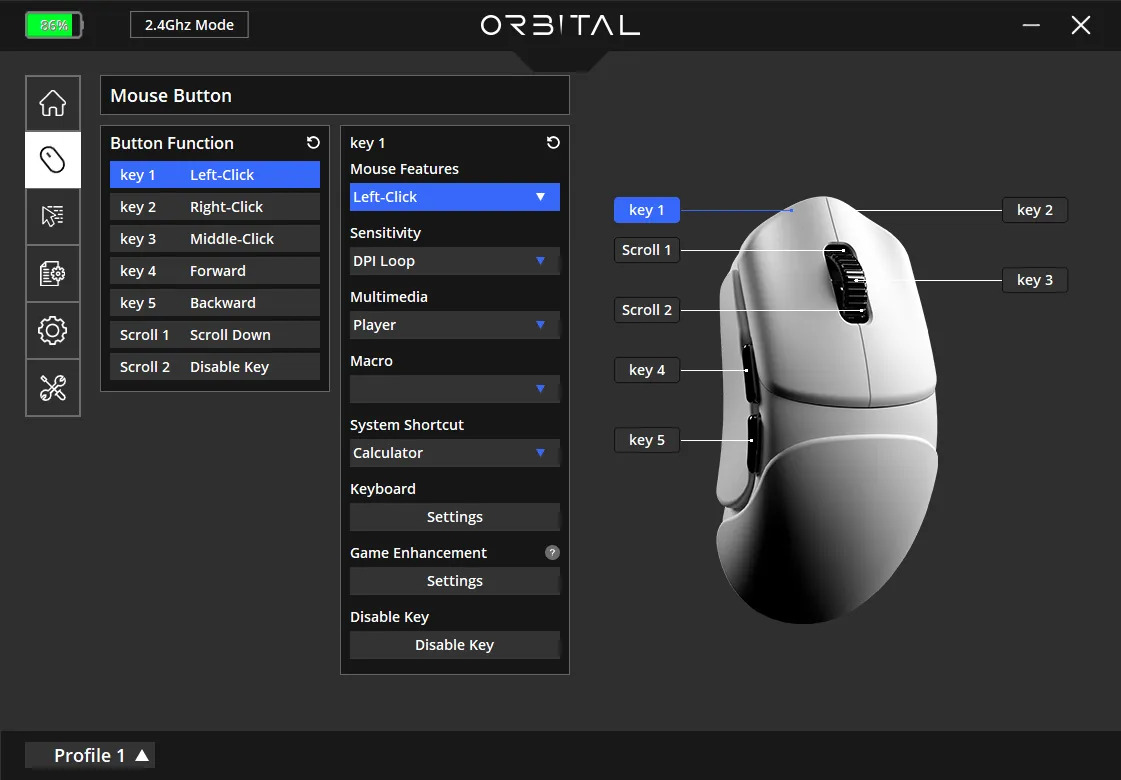Screen dimensions: 1121x780
Task: Reset Button Function using its reset icon
Action: (313, 143)
